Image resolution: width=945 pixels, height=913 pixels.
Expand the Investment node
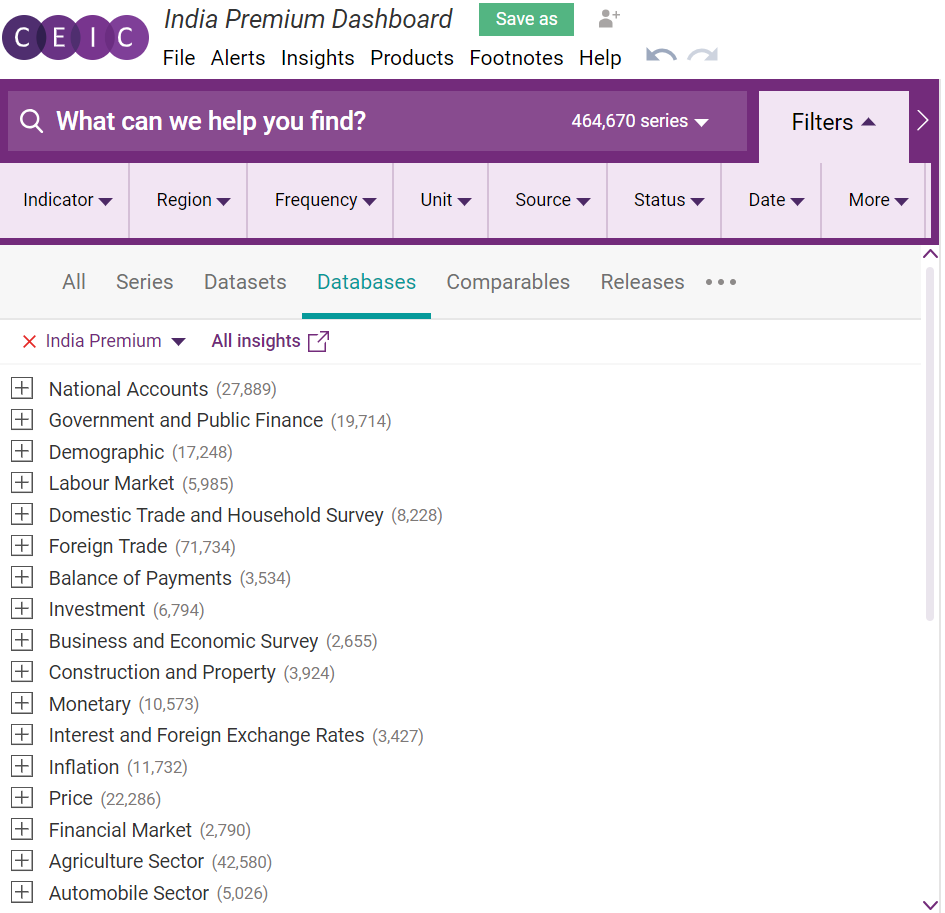click(x=22, y=609)
